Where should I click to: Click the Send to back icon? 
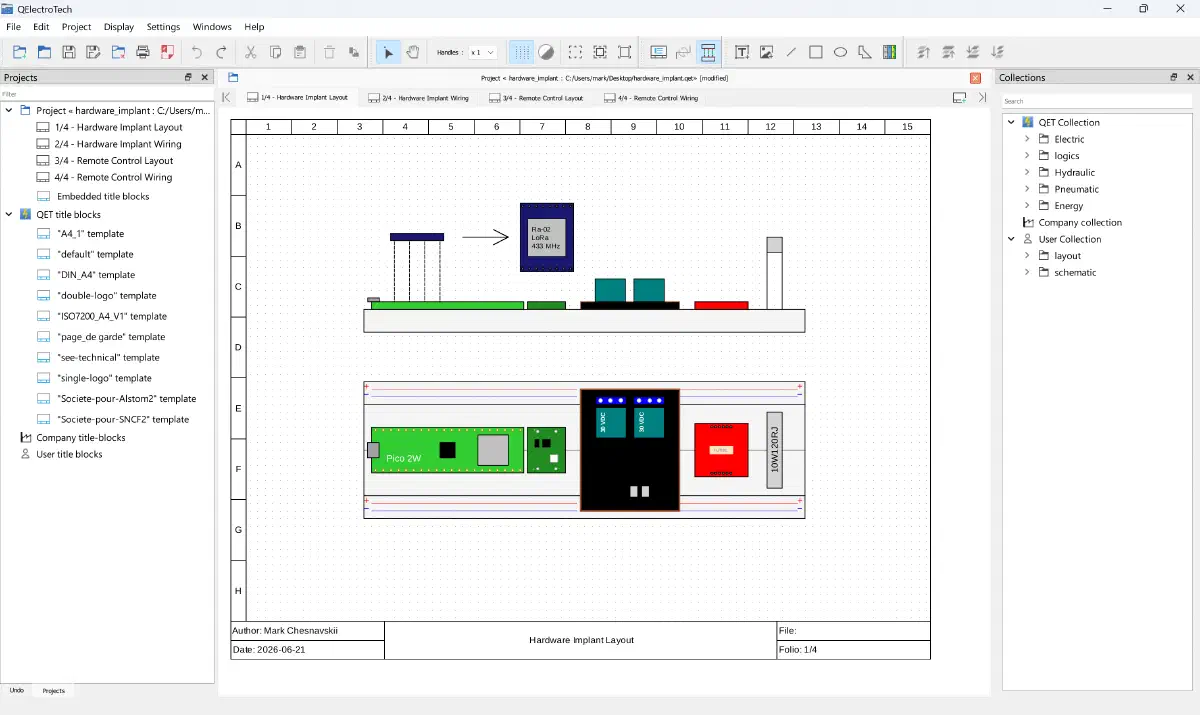pos(997,52)
